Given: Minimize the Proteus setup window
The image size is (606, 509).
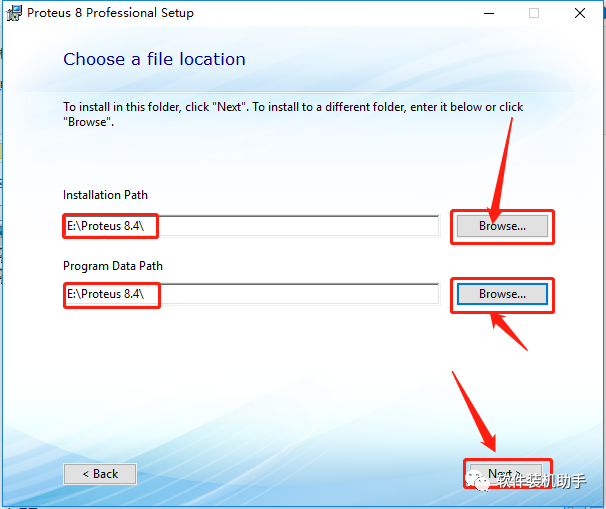Looking at the screenshot, I should (489, 13).
